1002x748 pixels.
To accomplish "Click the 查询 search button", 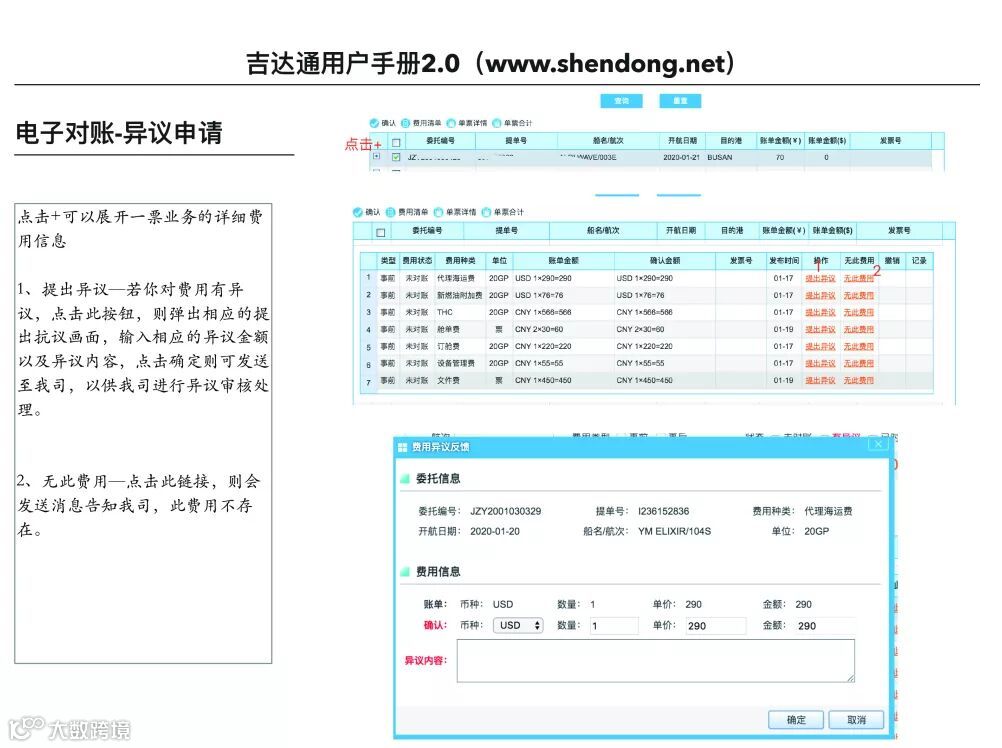I will coord(621,101).
